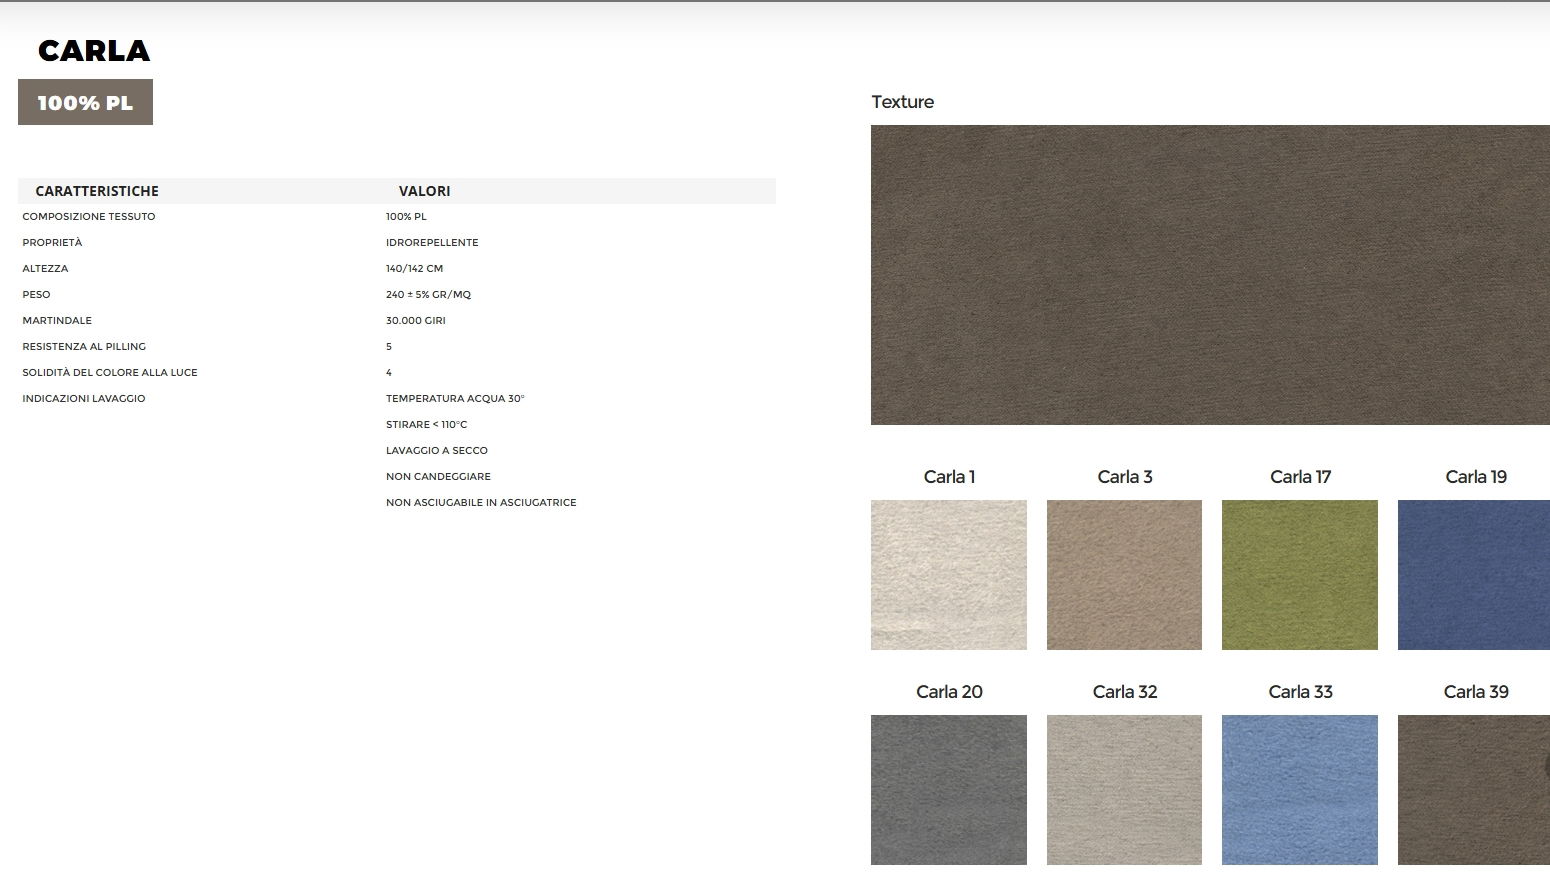Screen dimensions: 1550x889
Task: Click the Carla 33 swatch label
Action: coord(1300,692)
